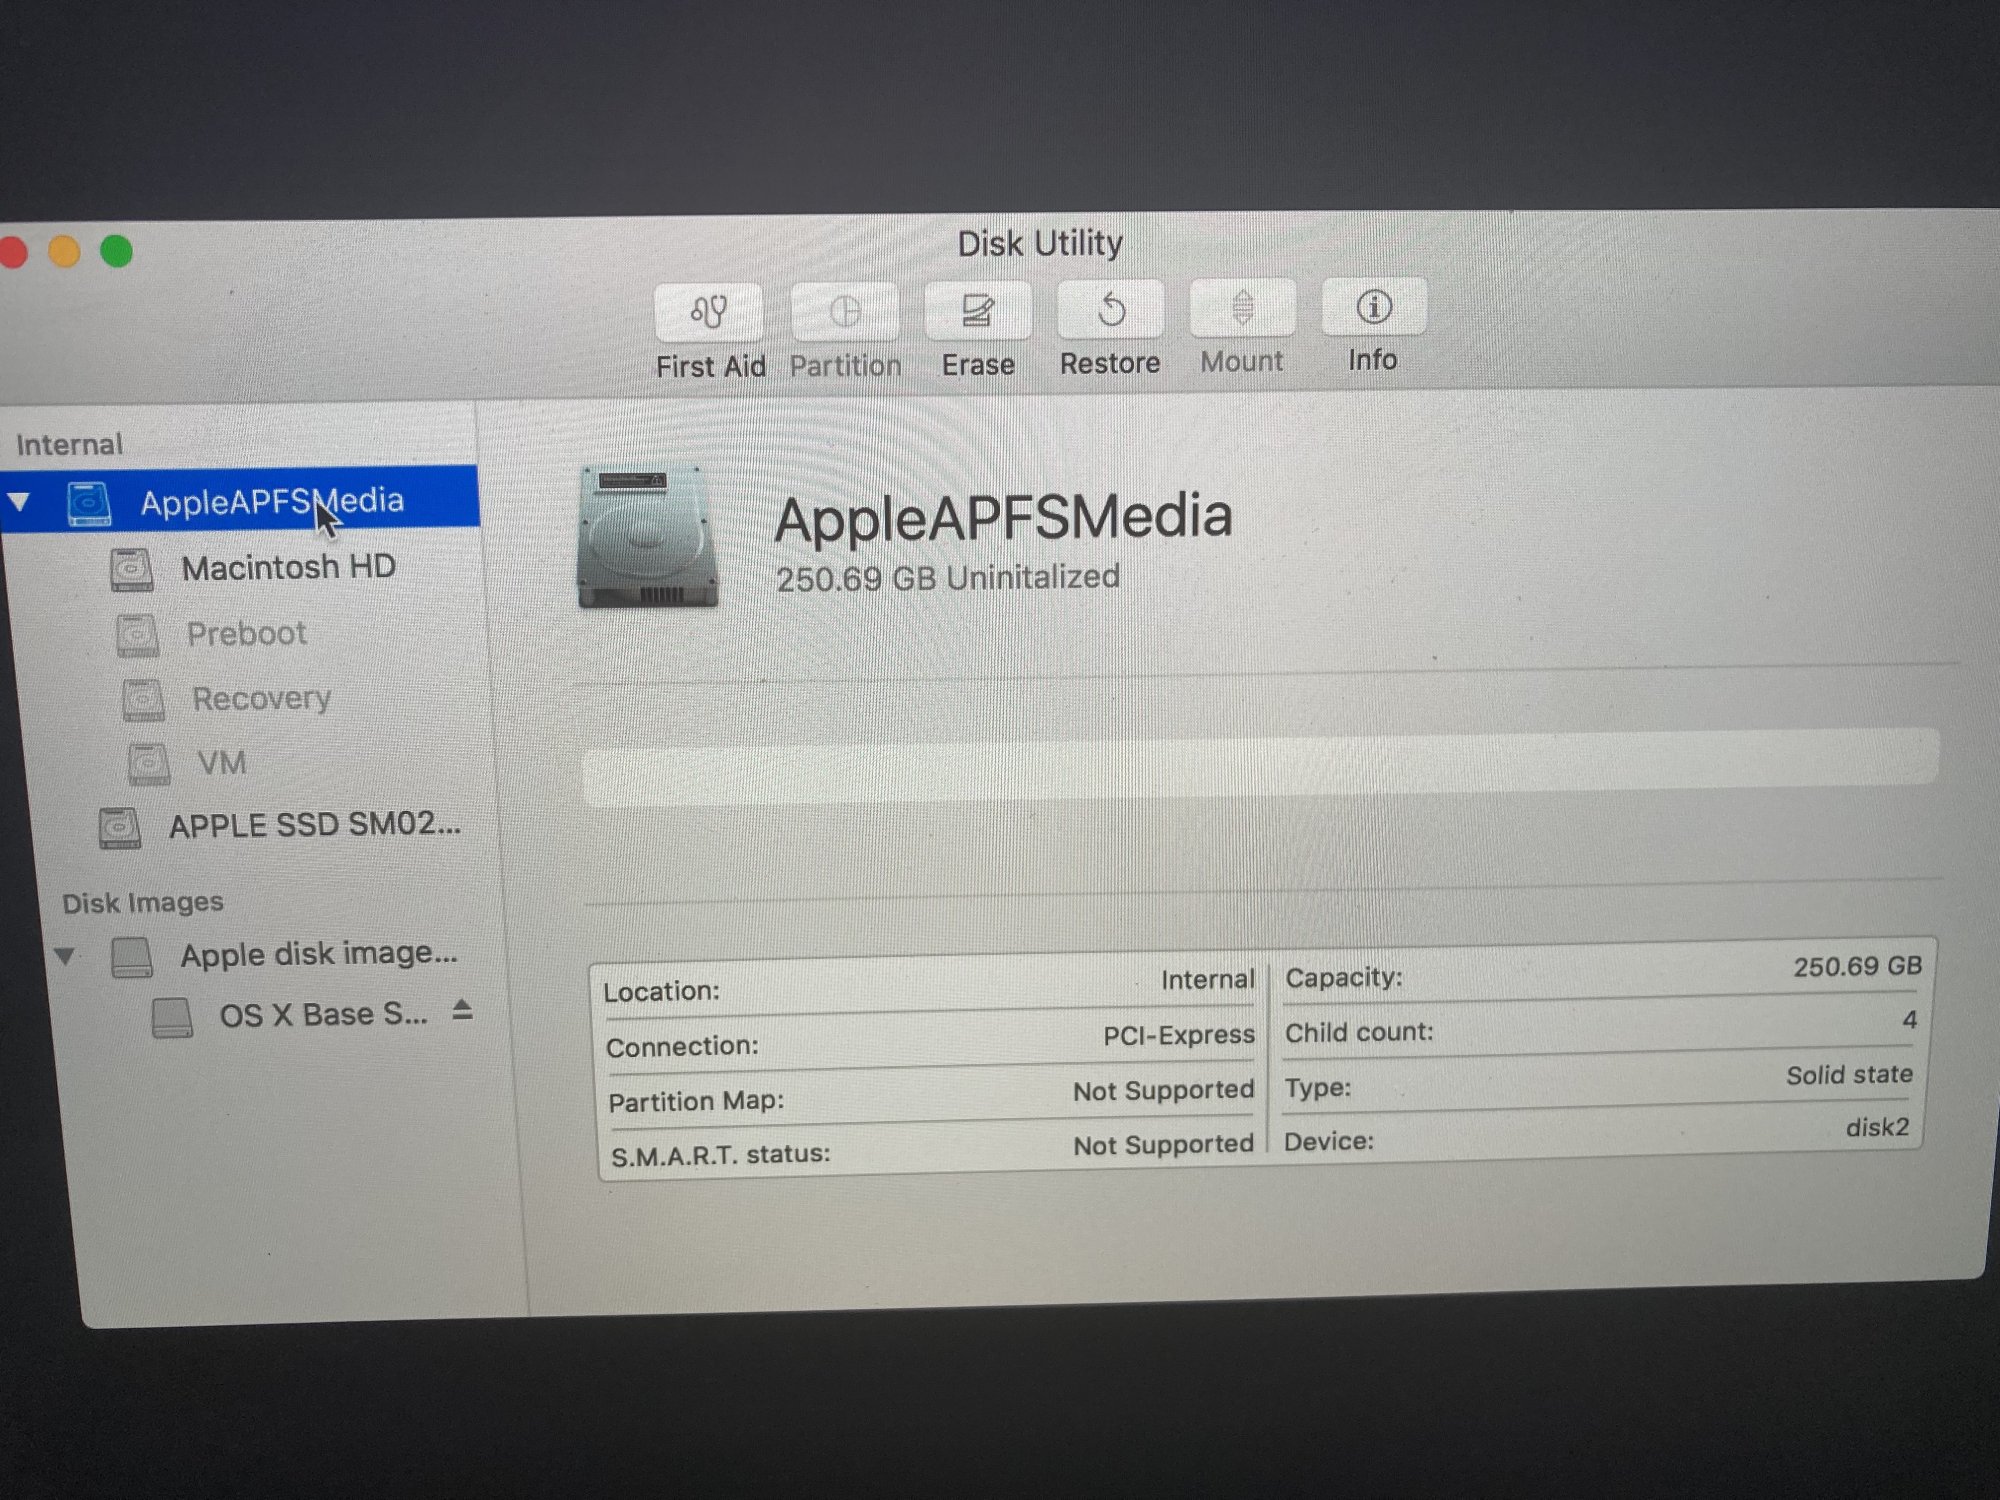Viewport: 2000px width, 1500px height.
Task: Eject the OS X Base System volume
Action: pyautogui.click(x=461, y=1010)
